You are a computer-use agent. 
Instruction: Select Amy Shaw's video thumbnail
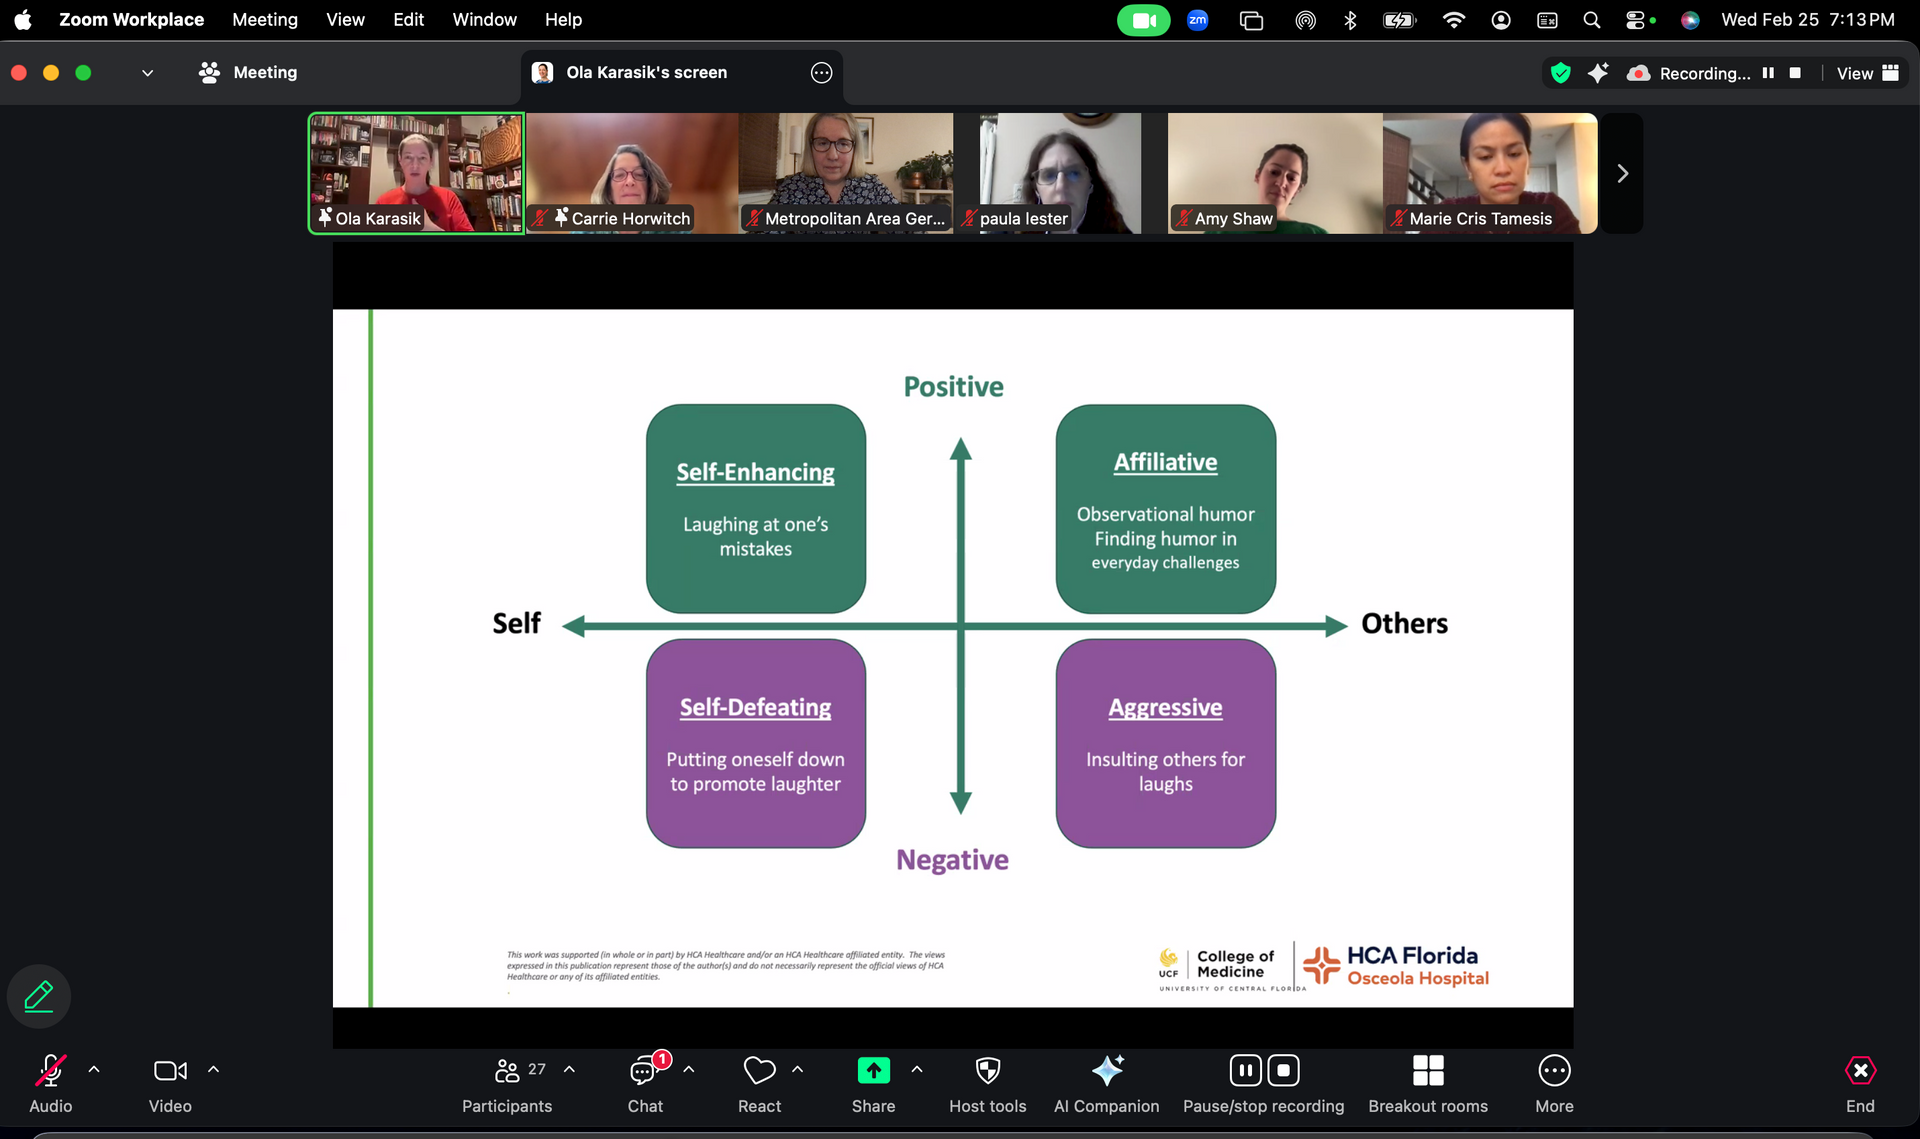[x=1274, y=173]
